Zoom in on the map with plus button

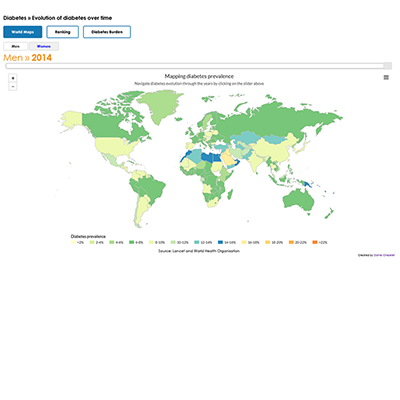(13, 78)
